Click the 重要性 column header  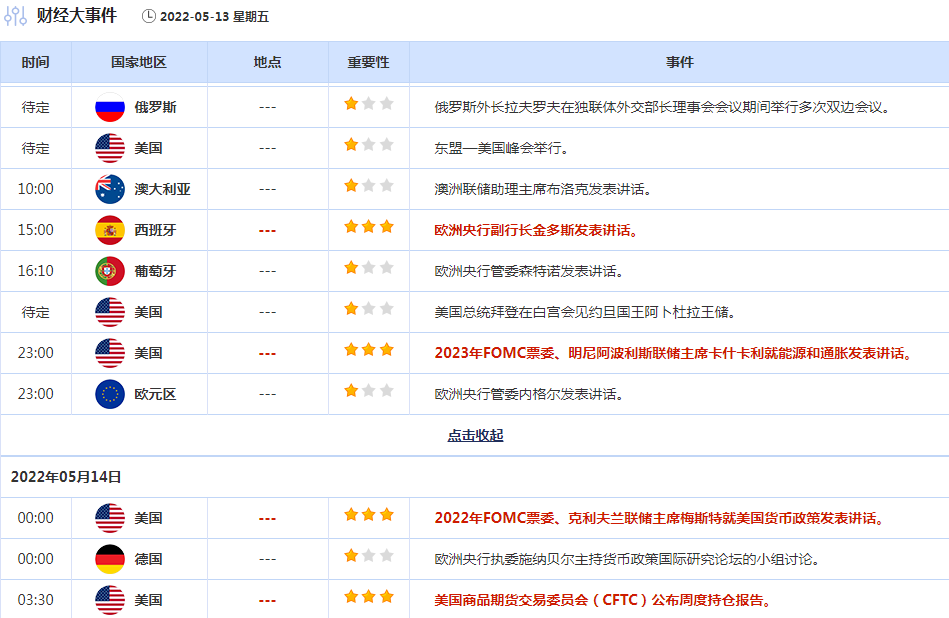(x=368, y=62)
